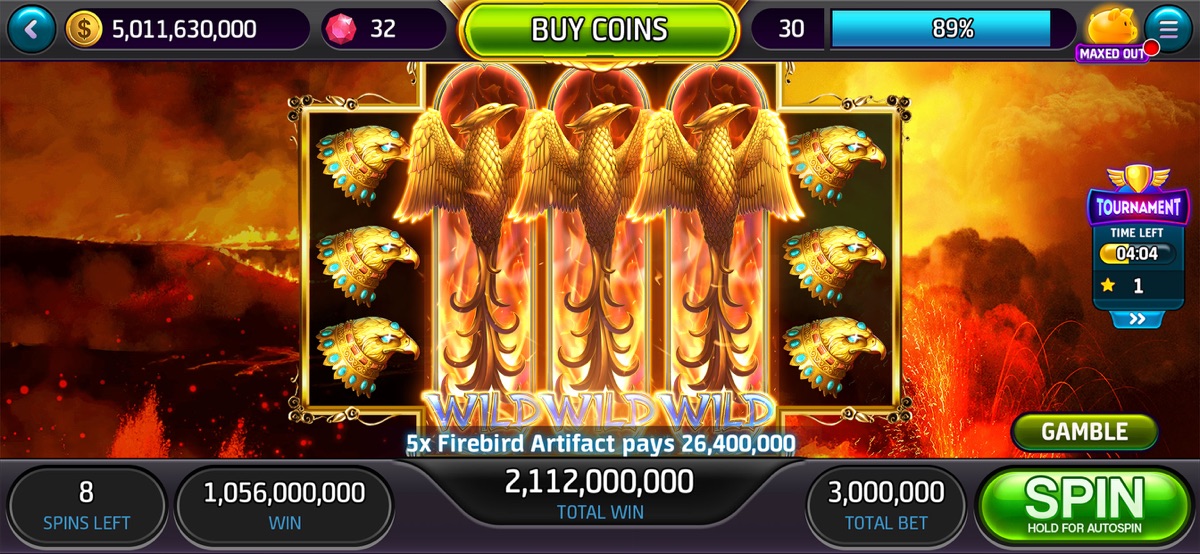Click the Maxed Out label

click(x=1112, y=53)
